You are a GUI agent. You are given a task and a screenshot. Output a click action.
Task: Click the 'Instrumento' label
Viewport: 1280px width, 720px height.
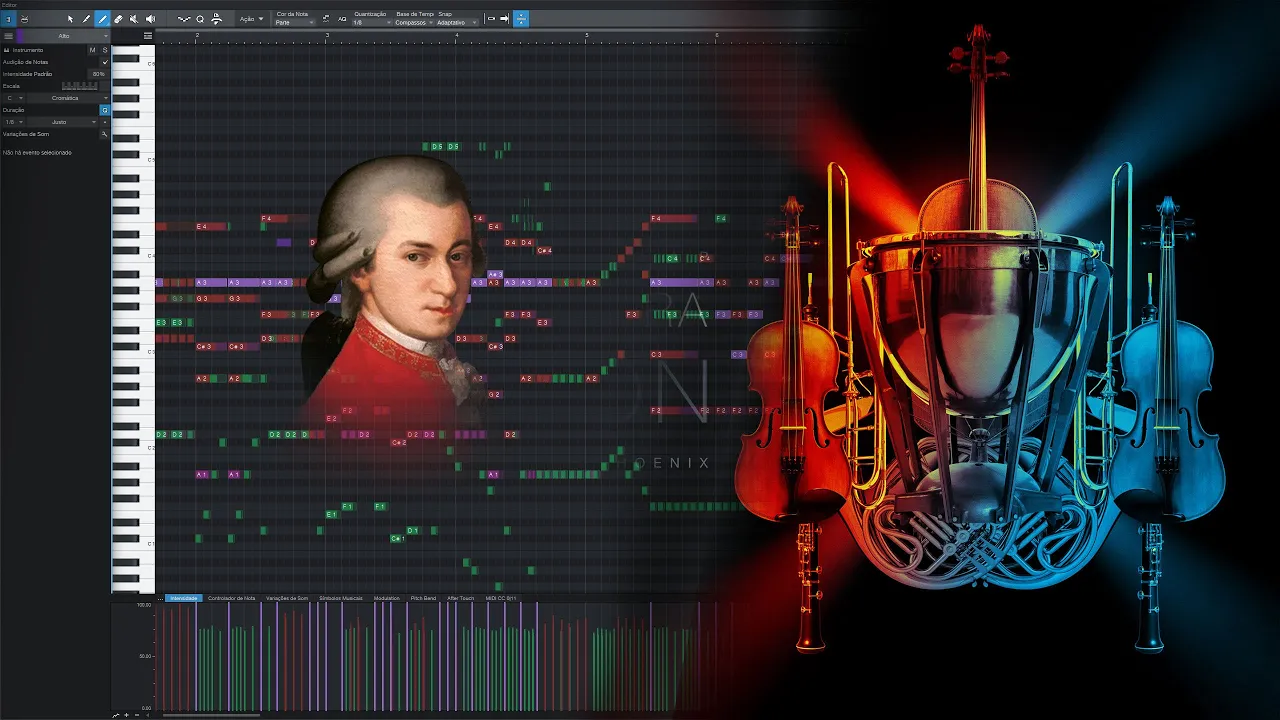tap(28, 50)
